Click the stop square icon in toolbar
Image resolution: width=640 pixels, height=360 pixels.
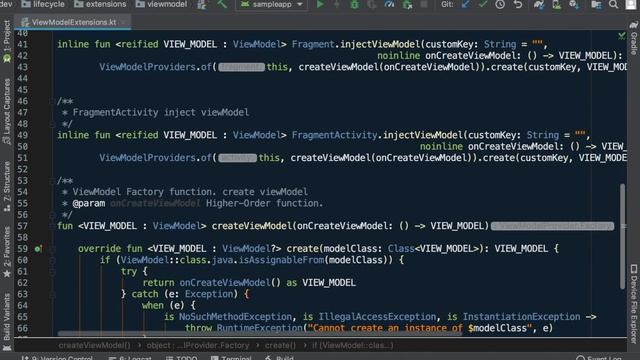coord(424,4)
